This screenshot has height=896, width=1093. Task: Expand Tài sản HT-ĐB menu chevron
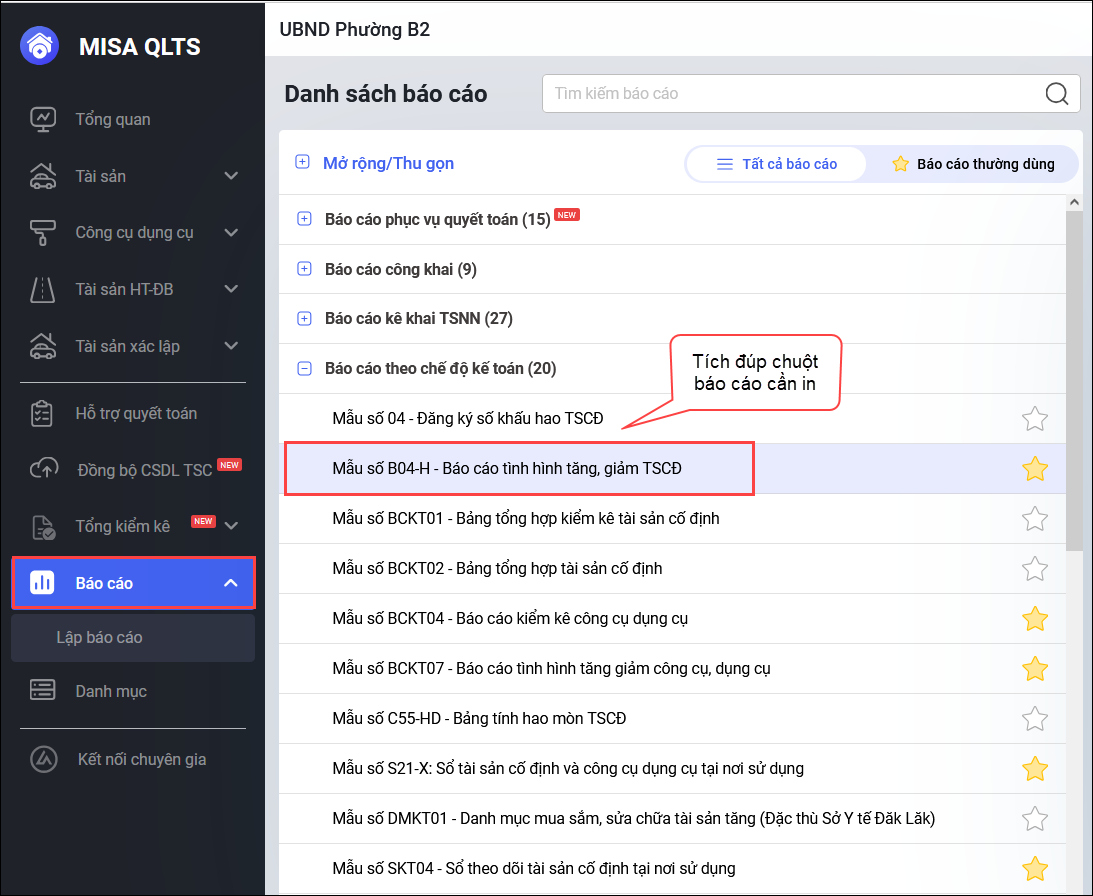[231, 289]
